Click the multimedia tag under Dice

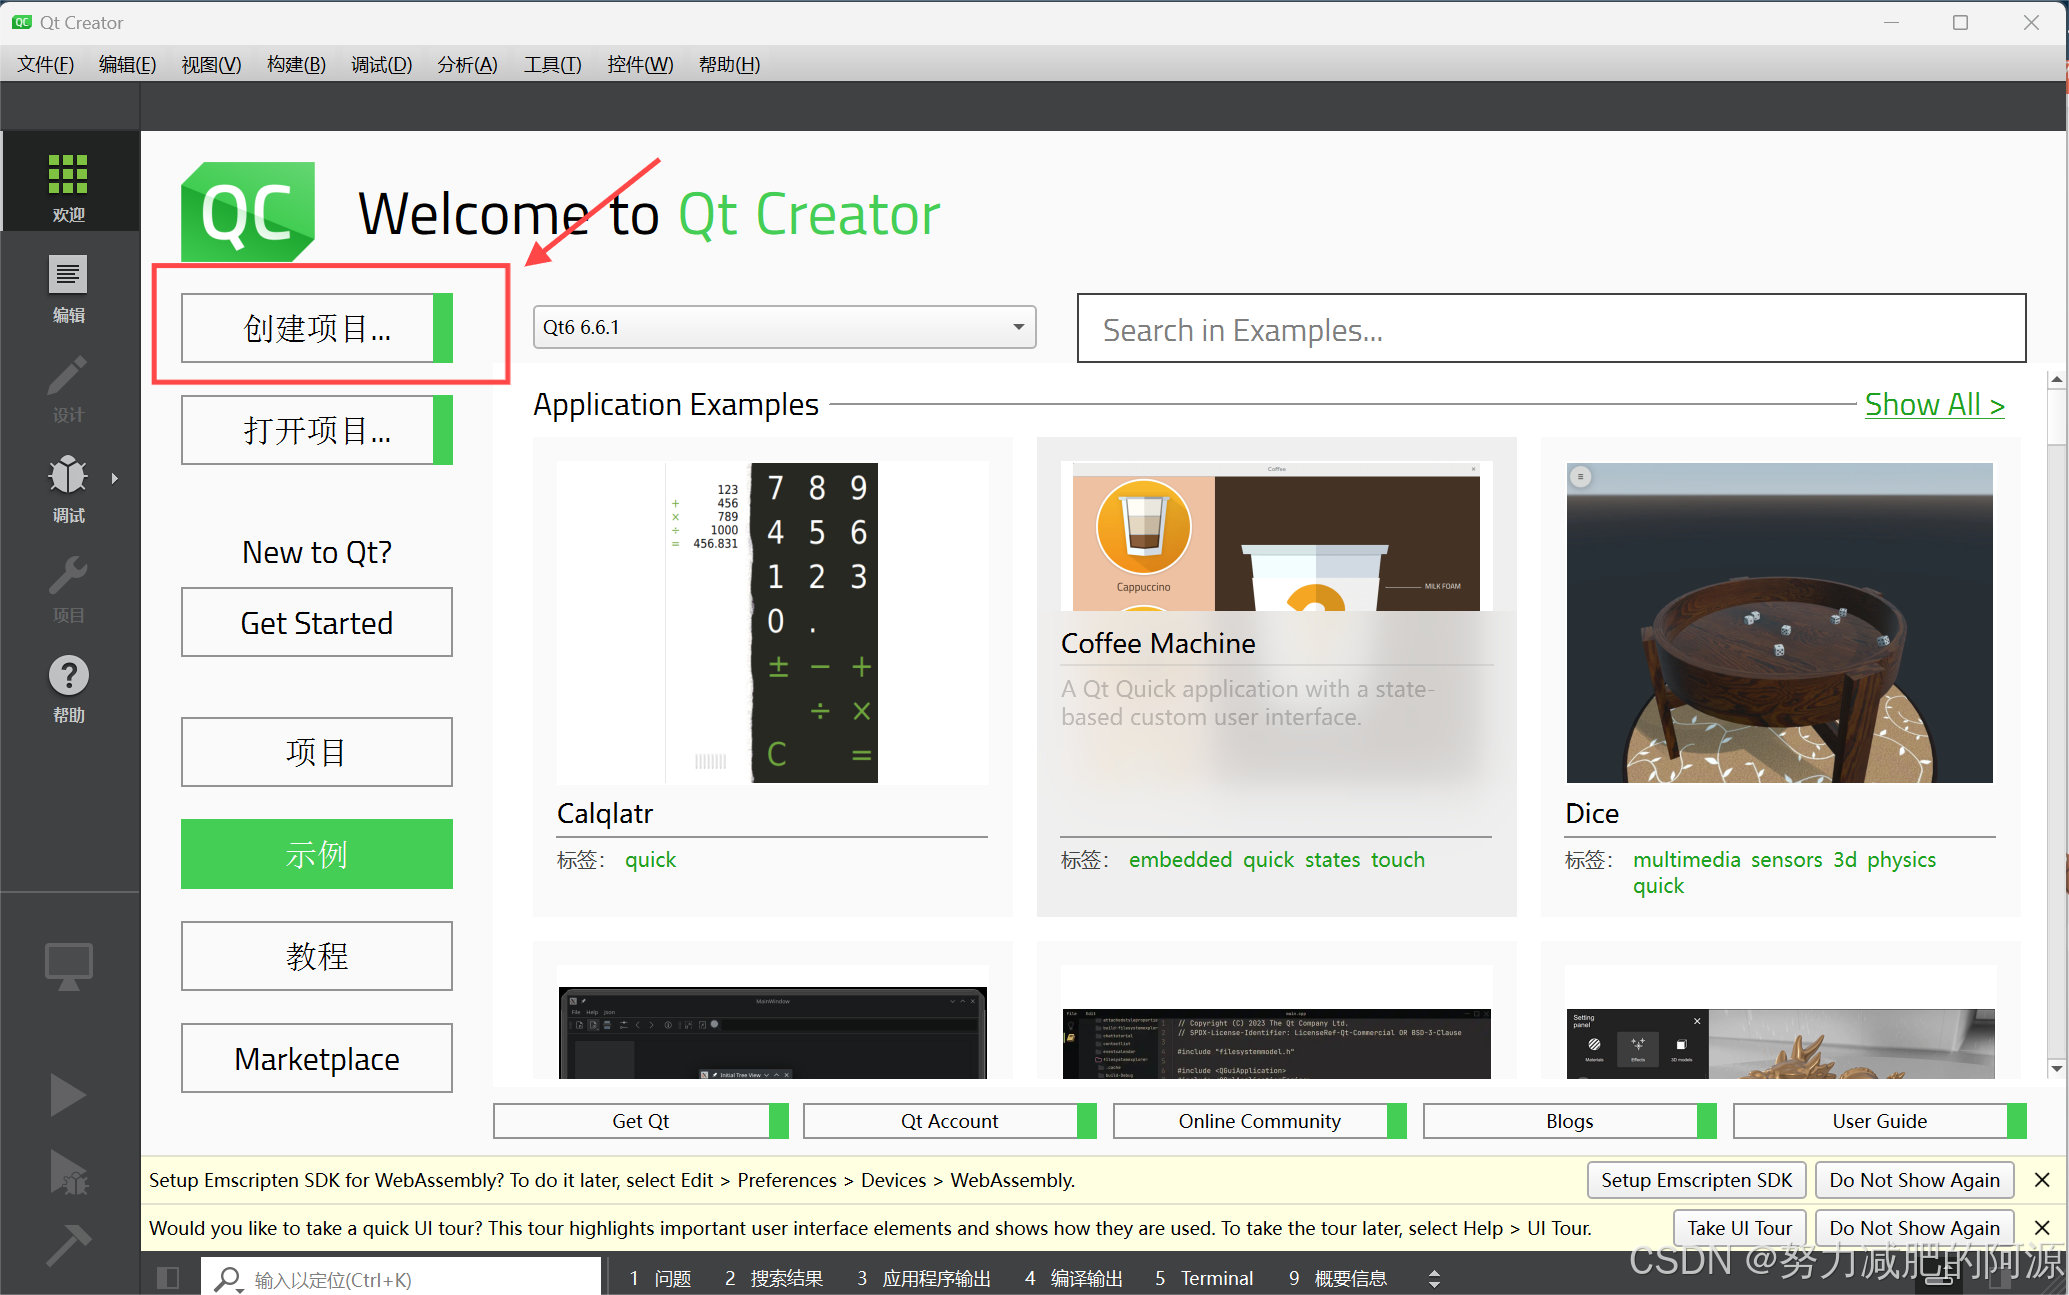(1686, 860)
